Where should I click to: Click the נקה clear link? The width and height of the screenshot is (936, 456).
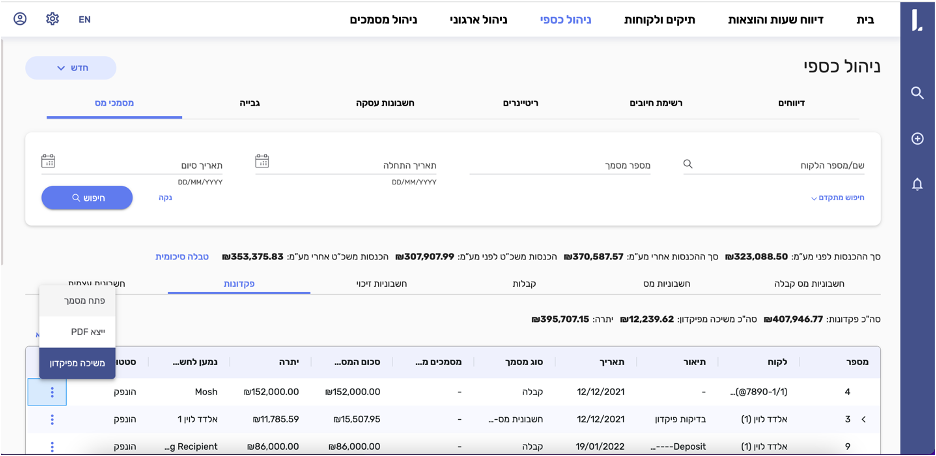pos(166,198)
